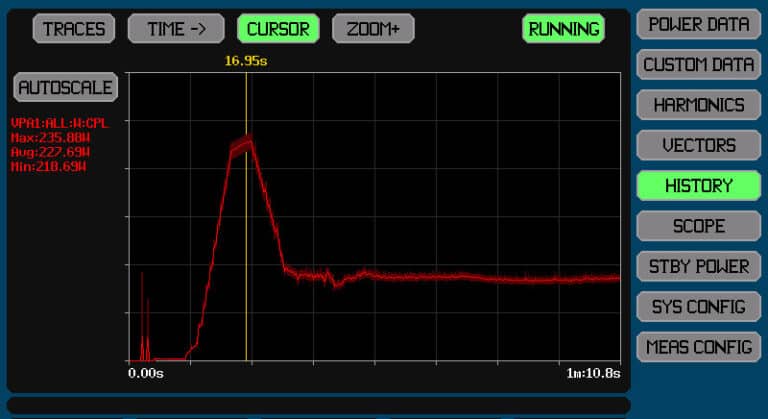Click the red trace peak on chart
This screenshot has width=768, height=419.
241,145
